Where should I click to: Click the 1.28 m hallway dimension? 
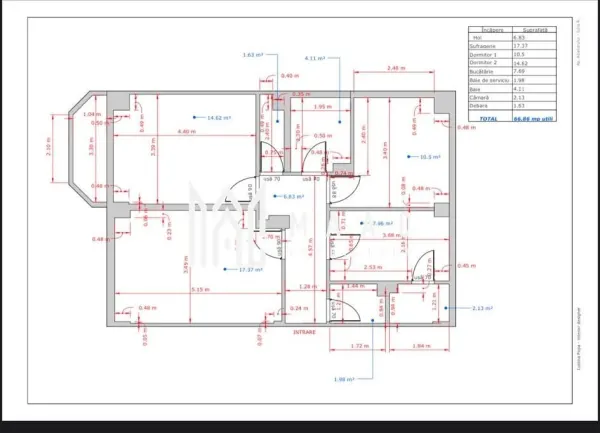coord(308,286)
